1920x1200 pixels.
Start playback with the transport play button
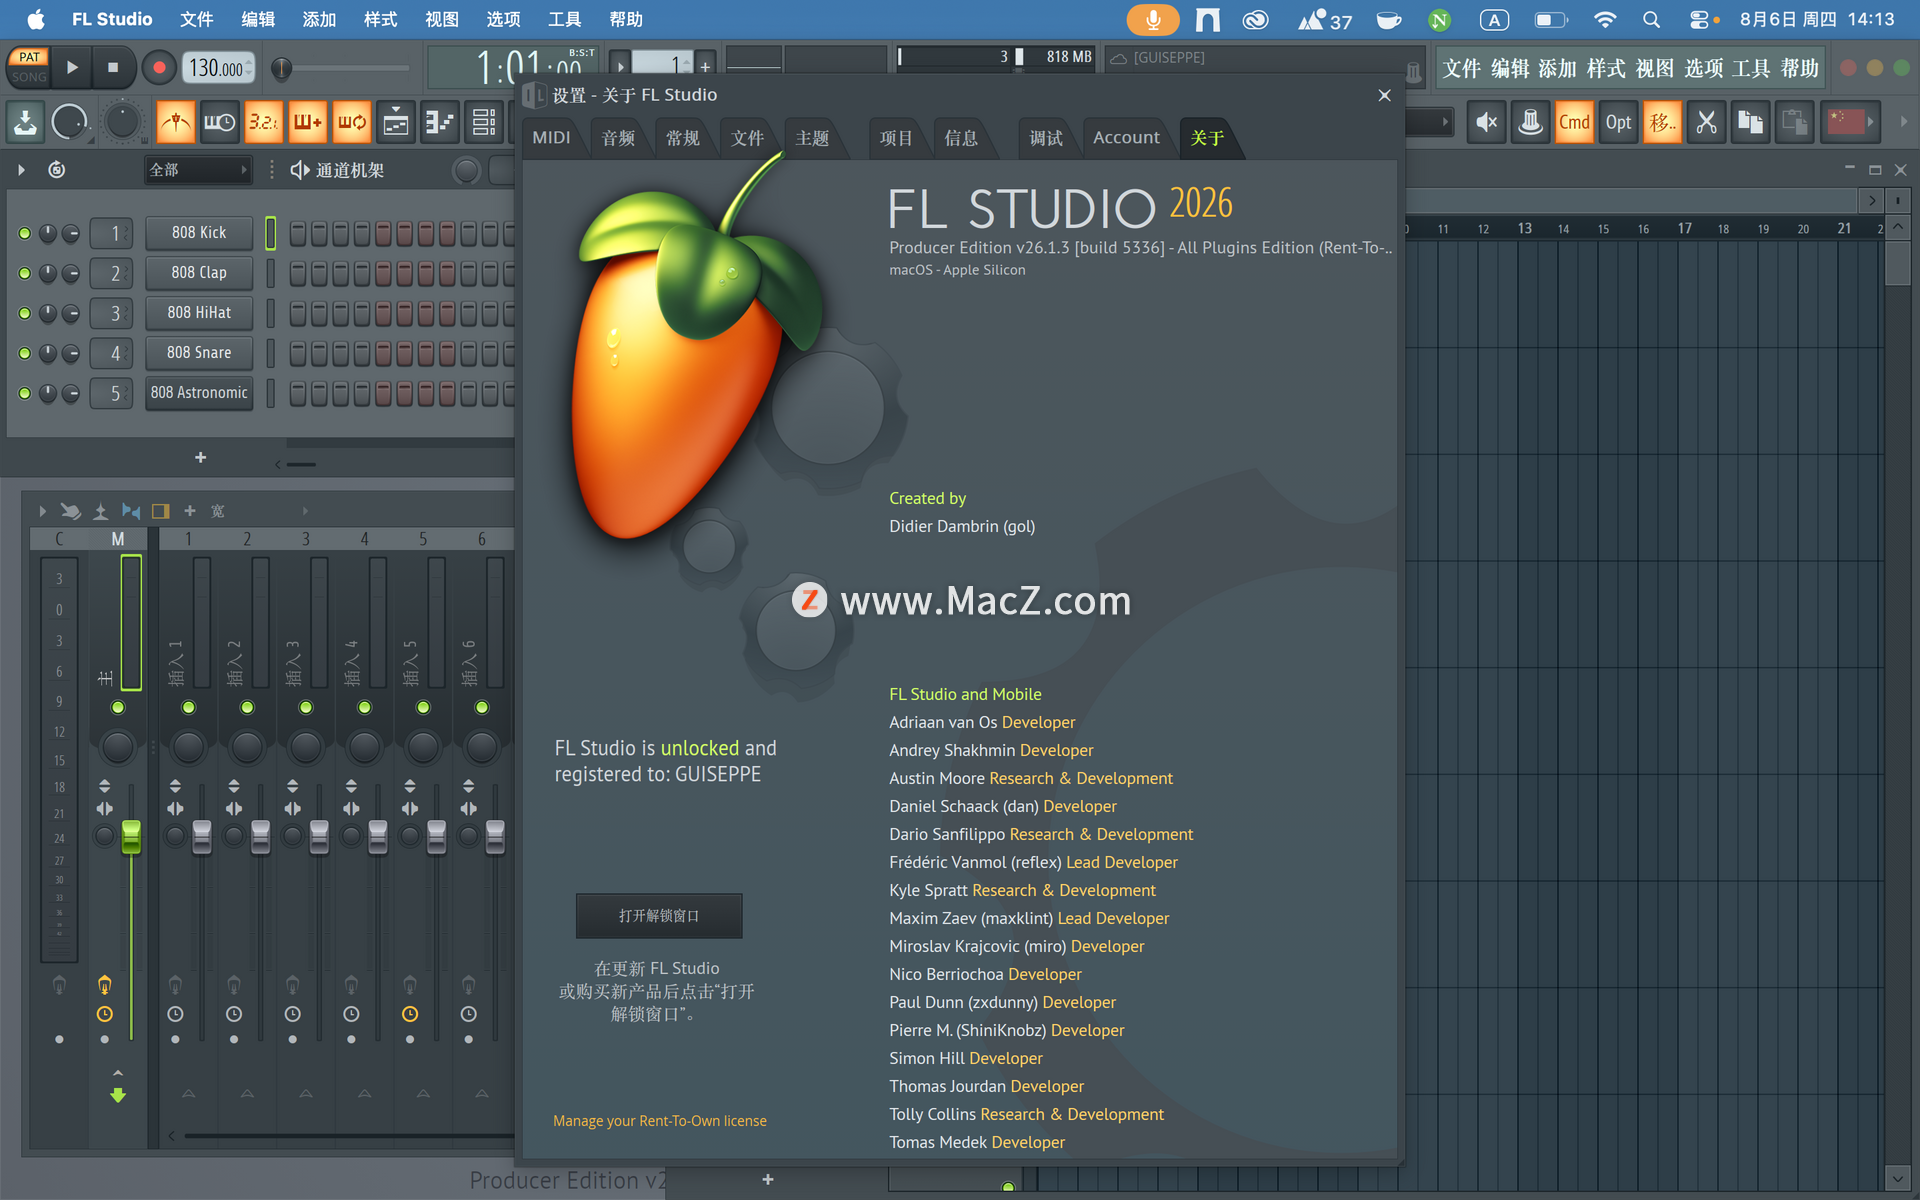[72, 68]
